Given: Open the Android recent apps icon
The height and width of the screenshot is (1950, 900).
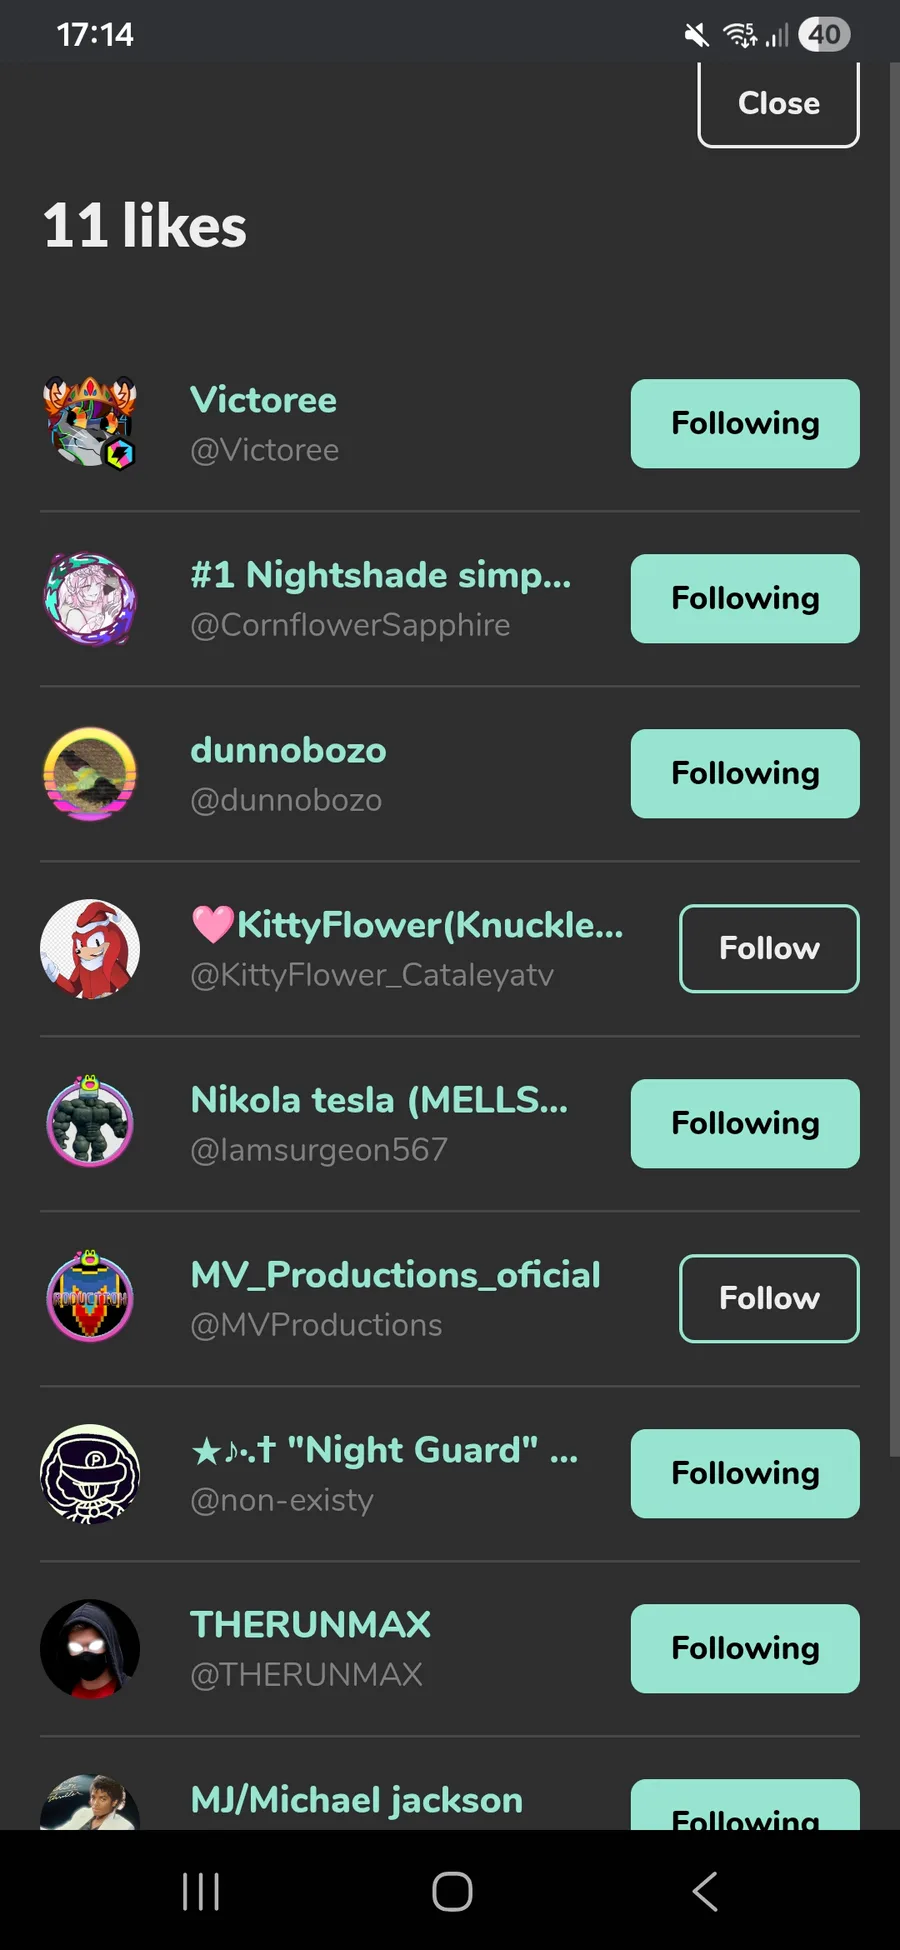Looking at the screenshot, I should pos(201,1891).
